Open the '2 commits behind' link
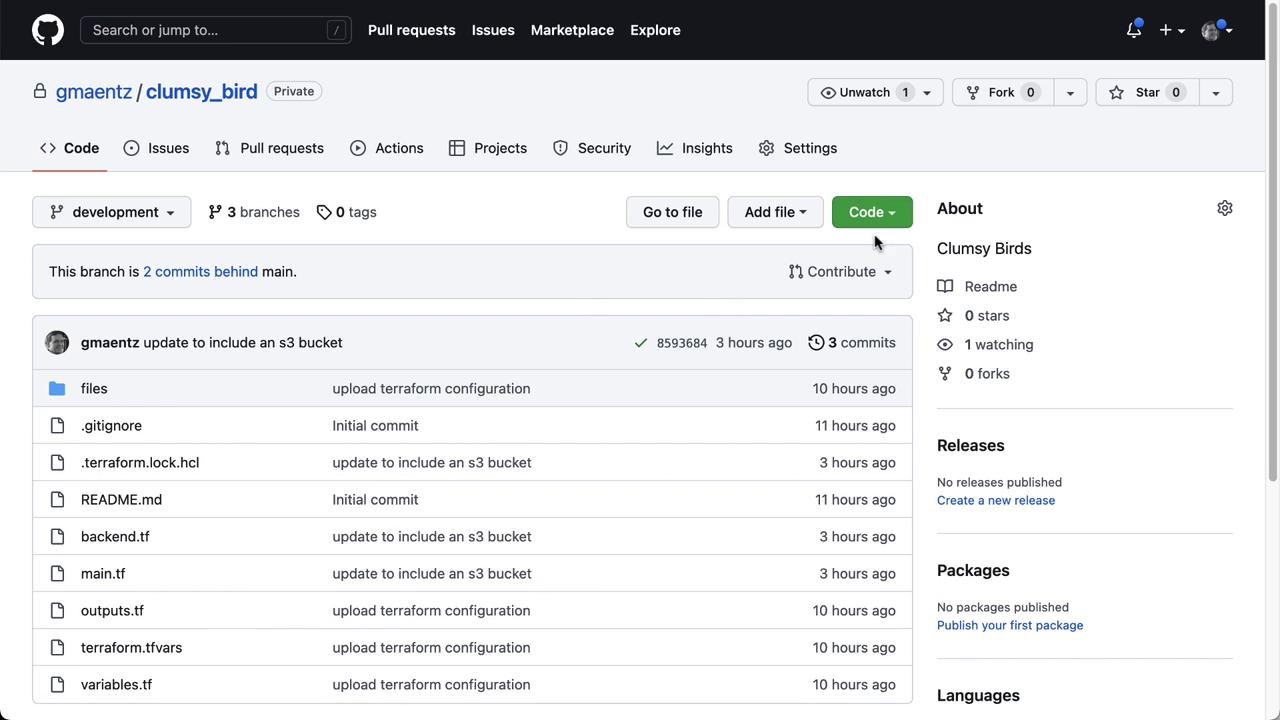 200,272
